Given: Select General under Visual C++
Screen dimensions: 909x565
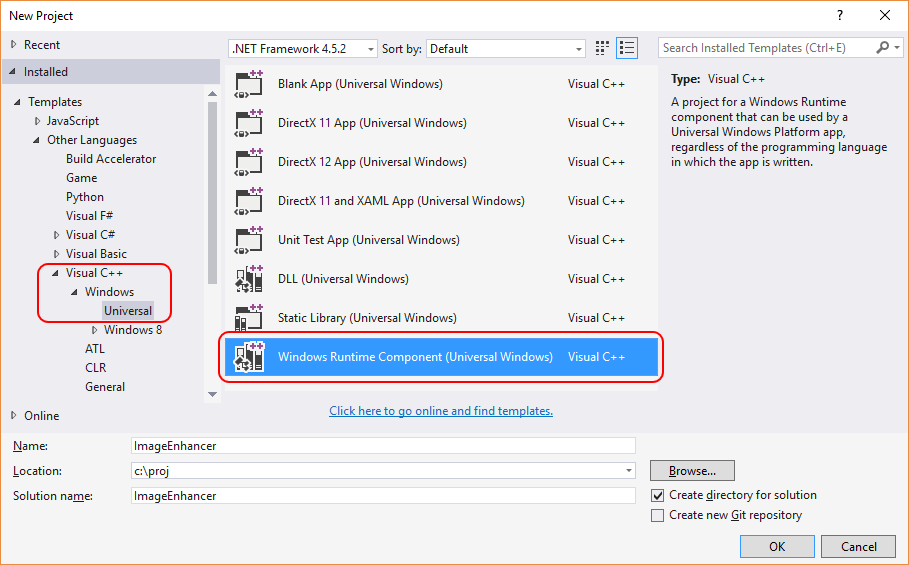Looking at the screenshot, I should coord(105,387).
